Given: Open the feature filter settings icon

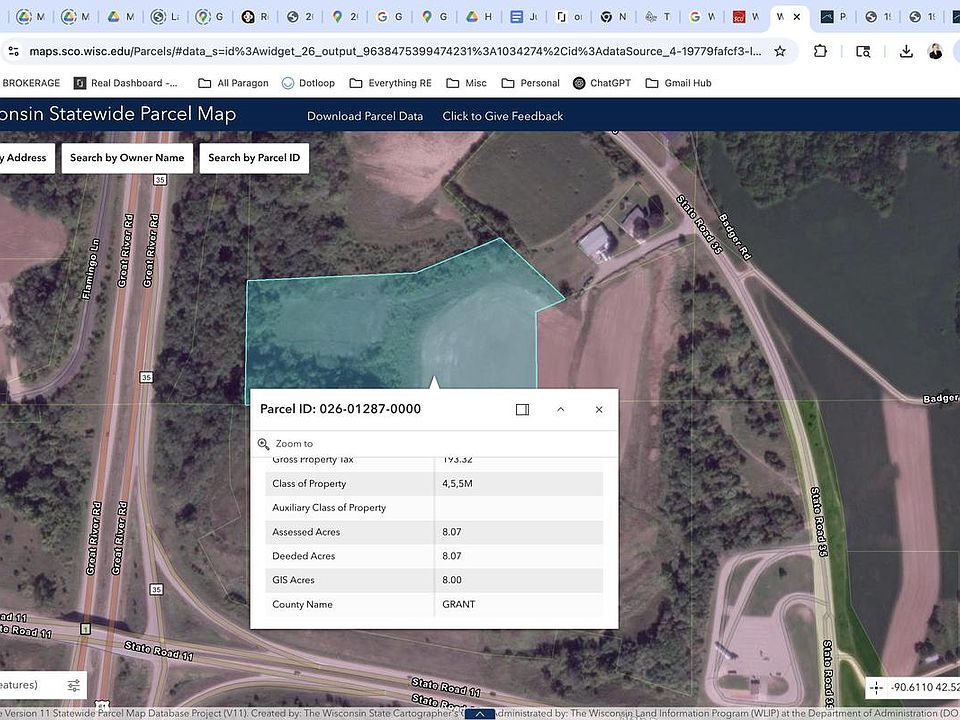Looking at the screenshot, I should tap(74, 685).
